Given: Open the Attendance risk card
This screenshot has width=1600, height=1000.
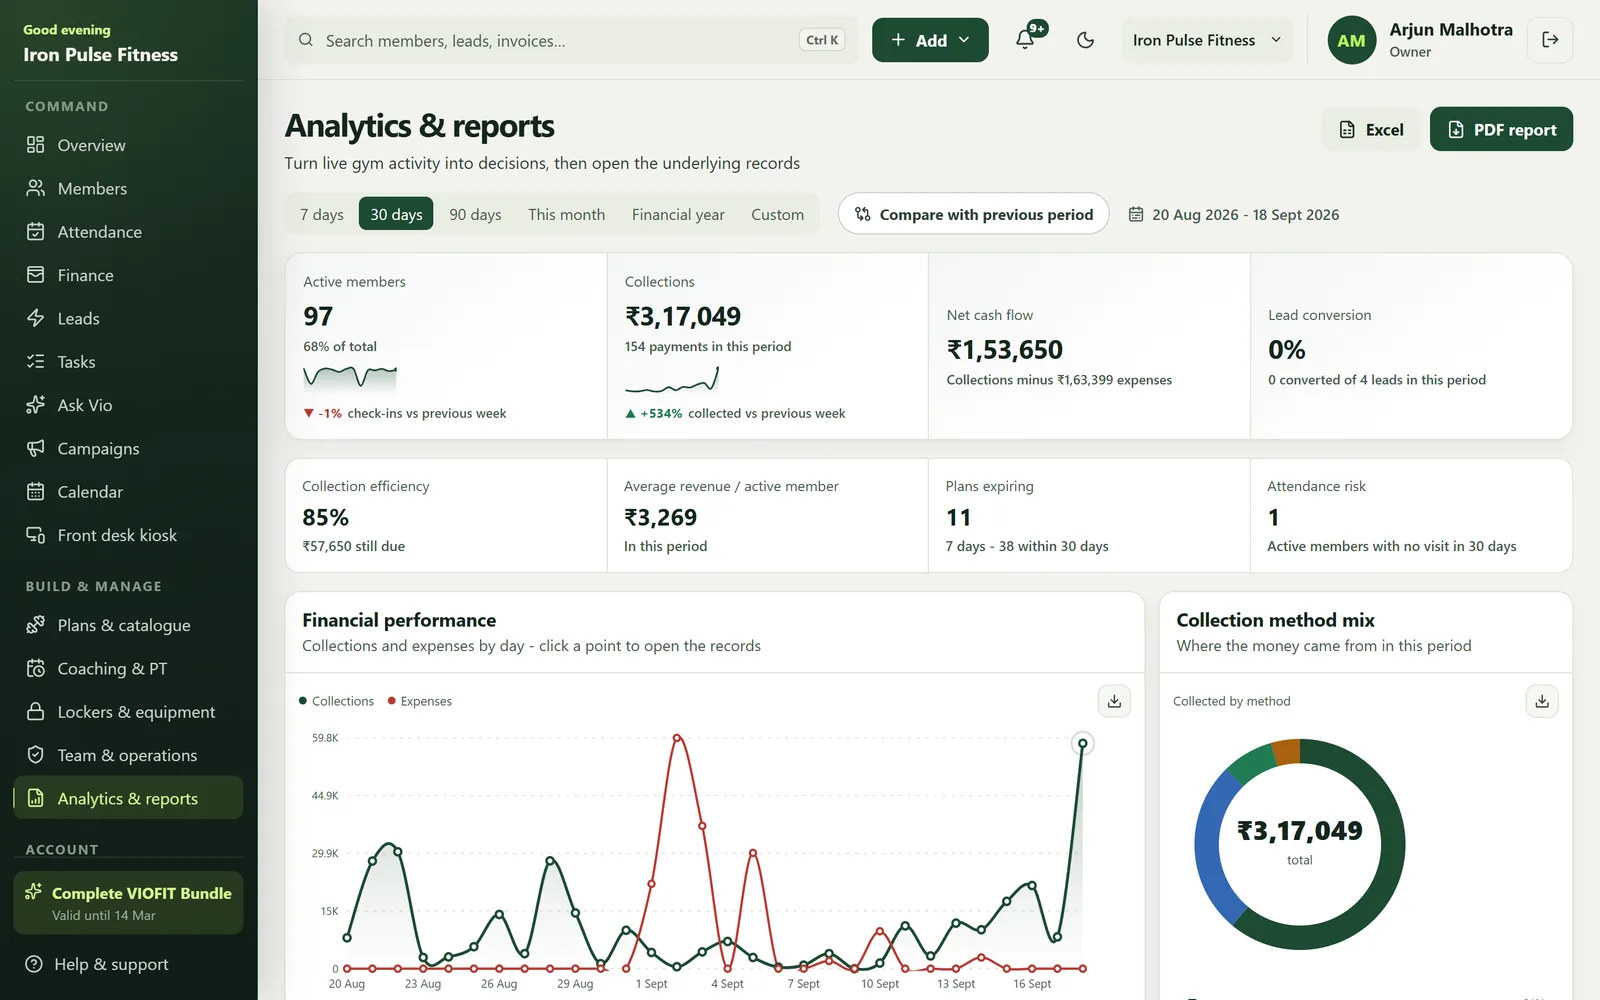Looking at the screenshot, I should coord(1411,516).
